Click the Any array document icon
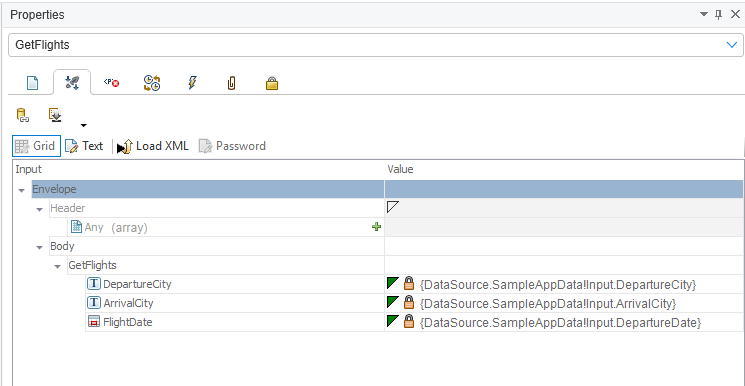 [76, 227]
